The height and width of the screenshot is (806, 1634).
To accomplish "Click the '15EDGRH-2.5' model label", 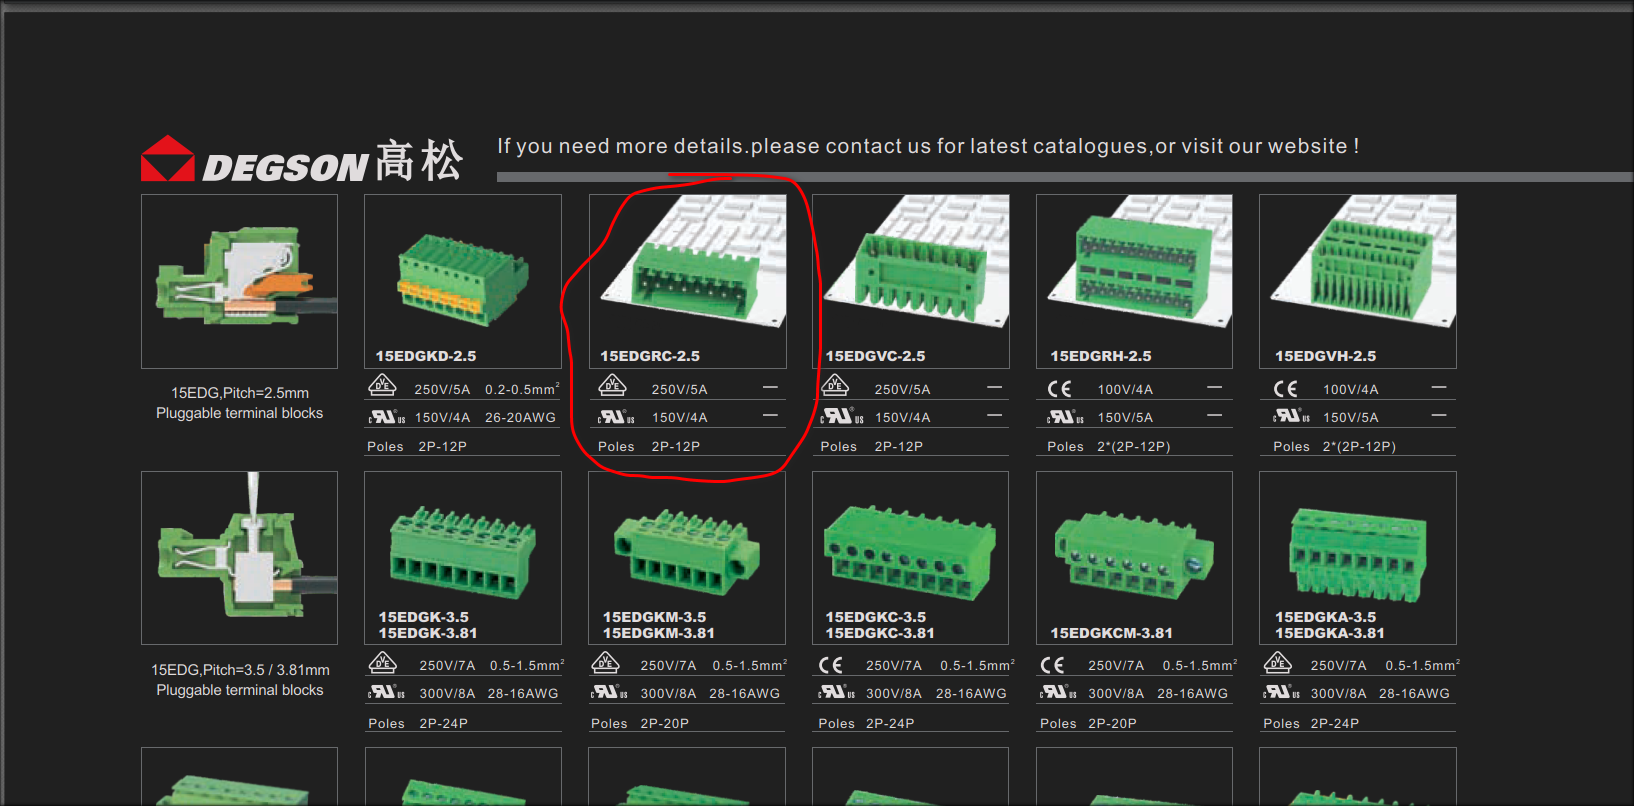I will (x=1101, y=356).
